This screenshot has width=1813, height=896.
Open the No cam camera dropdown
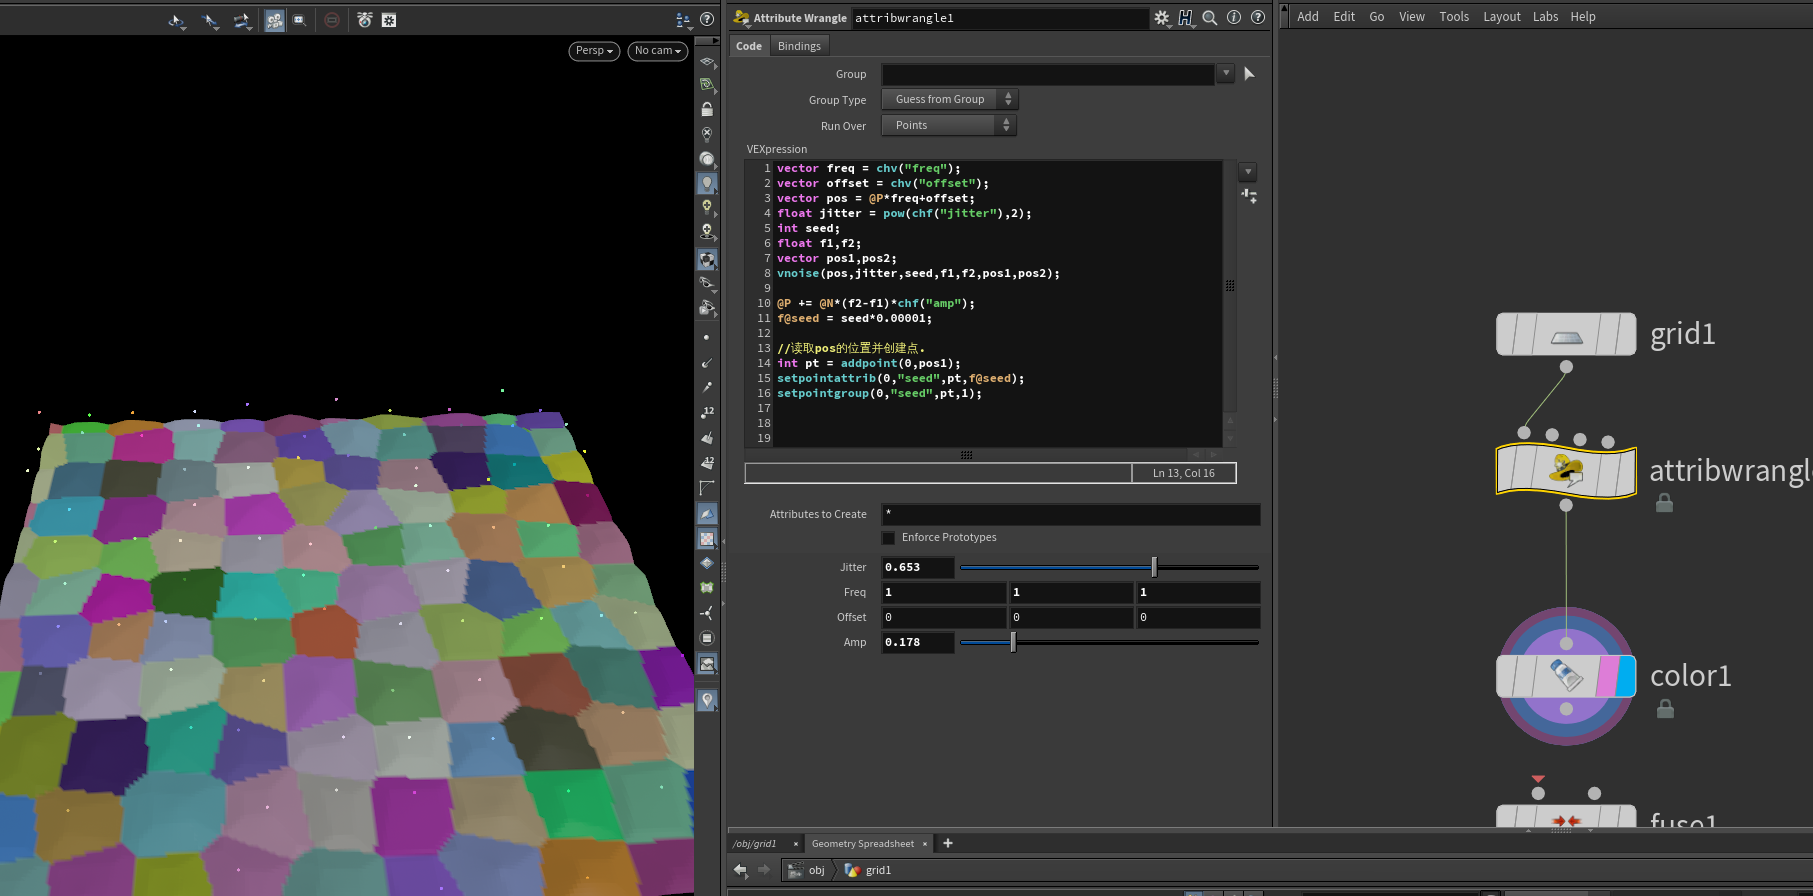pos(657,51)
